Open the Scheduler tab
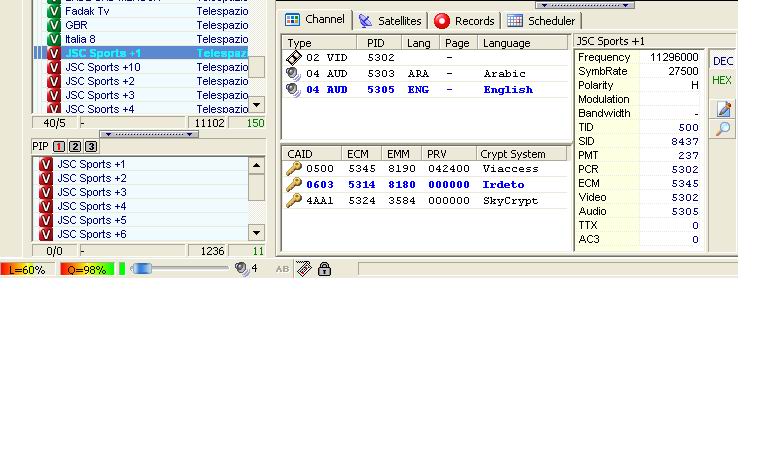768x463 pixels. click(x=541, y=20)
